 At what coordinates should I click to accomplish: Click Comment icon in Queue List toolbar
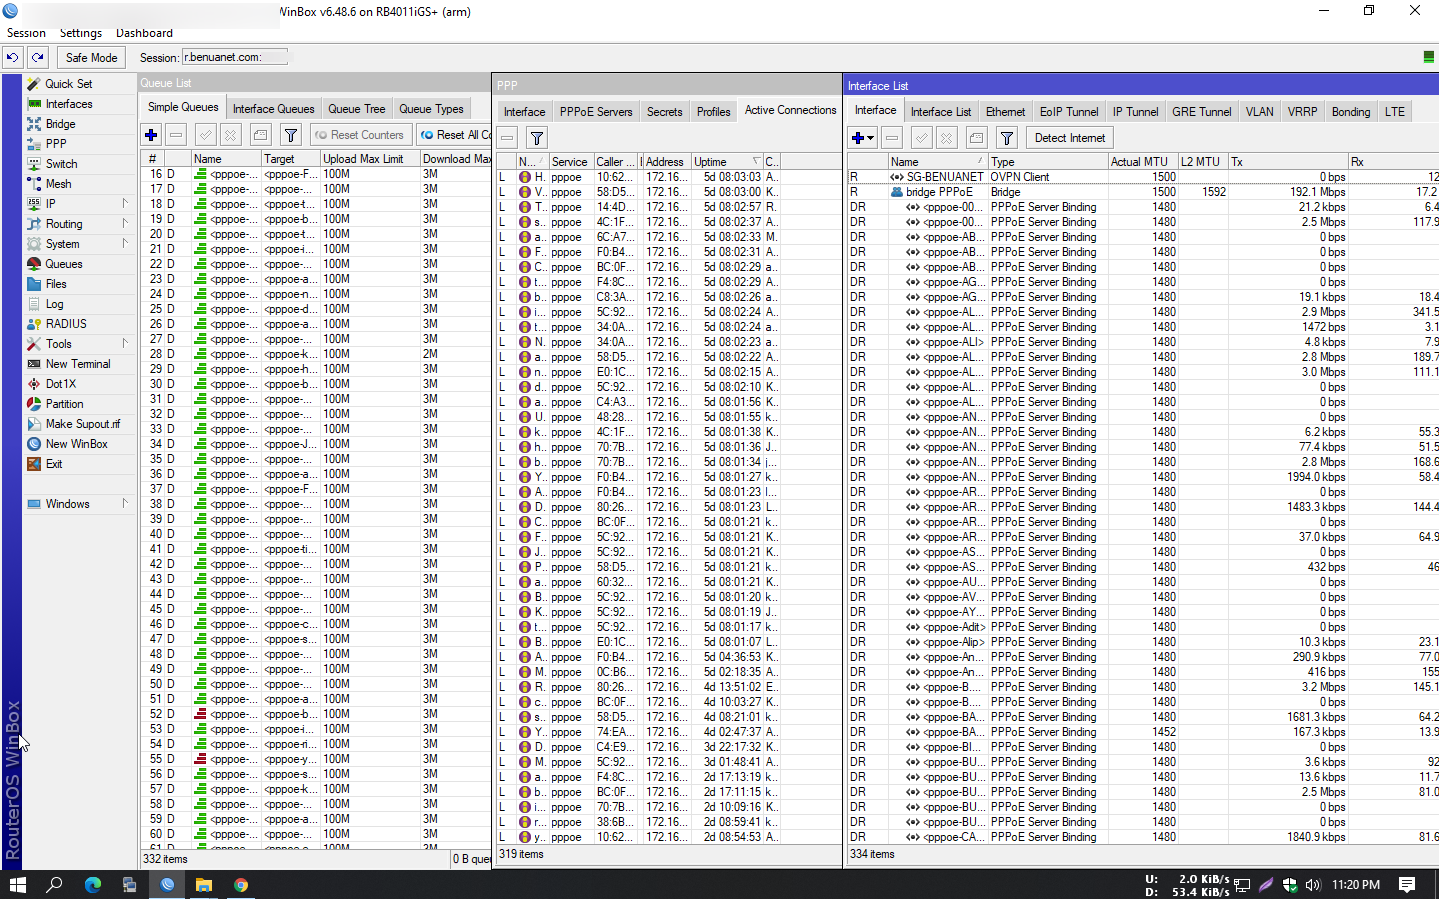(260, 135)
